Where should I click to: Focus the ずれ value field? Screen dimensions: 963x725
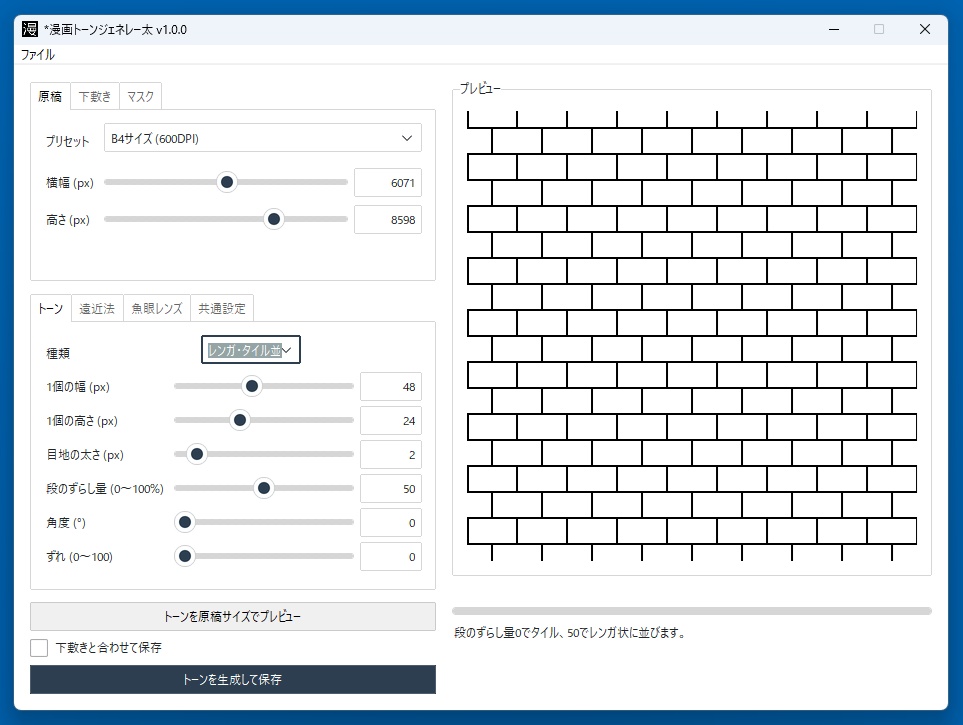pyautogui.click(x=391, y=557)
